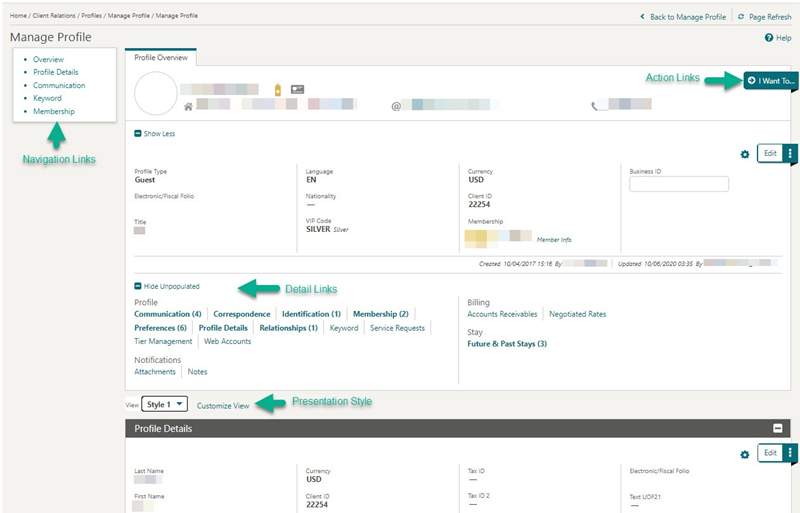Viewport: 800px width, 513px height.
Task: Click Edit in Profile Overview section
Action: pos(770,153)
